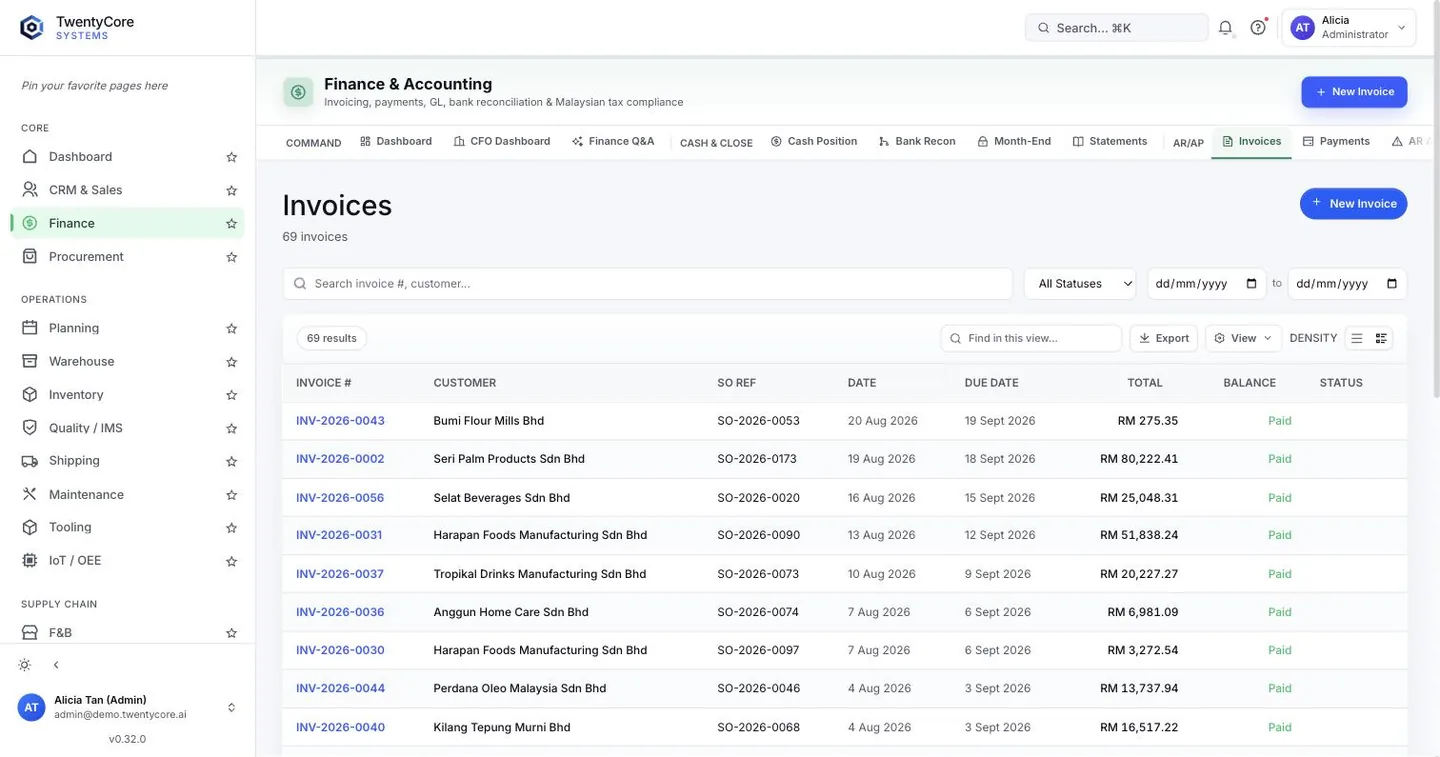1440x757 pixels.
Task: Open Shipping module
Action: [x=127, y=460]
